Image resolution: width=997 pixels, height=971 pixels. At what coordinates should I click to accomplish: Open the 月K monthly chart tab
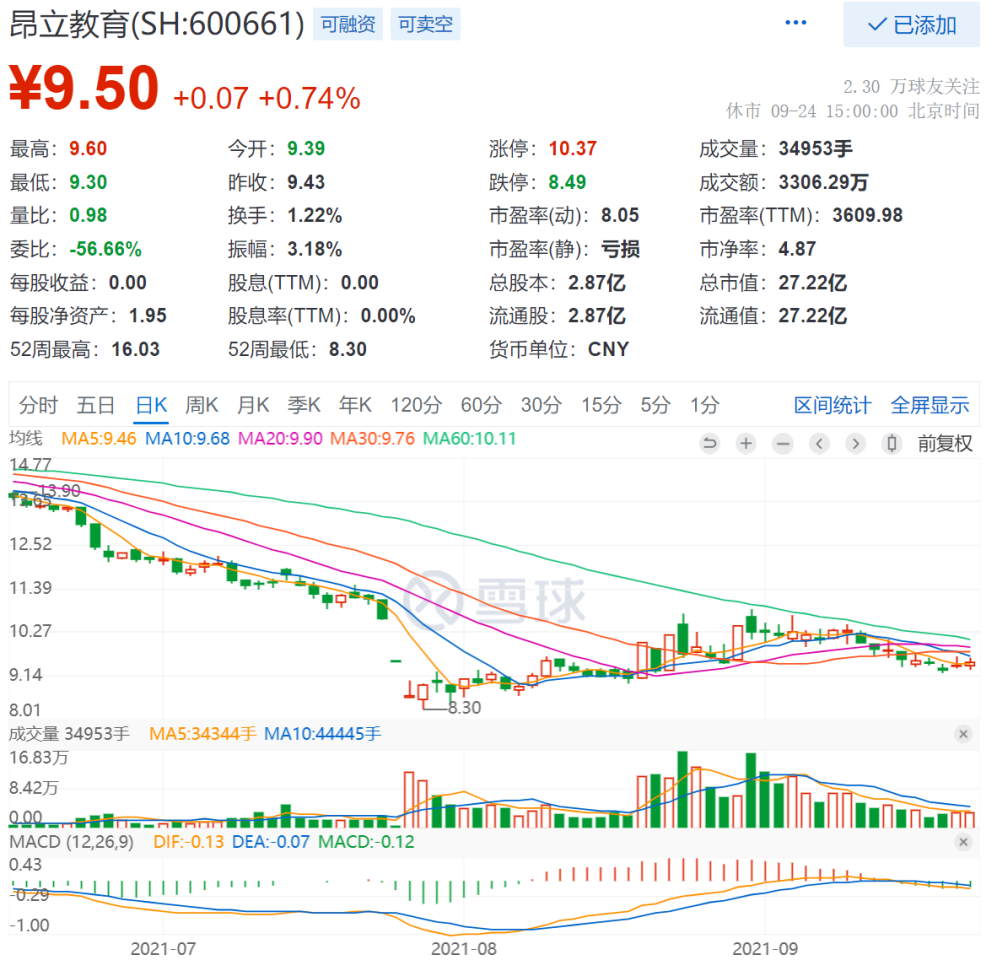click(x=253, y=405)
